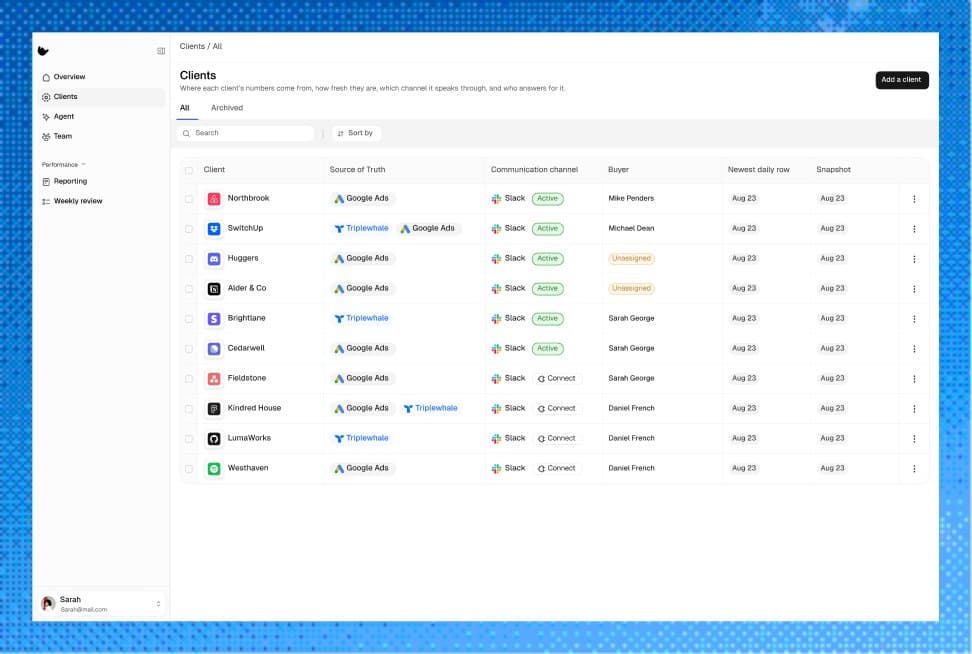Open Alder & Co's three-dot menu

(x=914, y=289)
